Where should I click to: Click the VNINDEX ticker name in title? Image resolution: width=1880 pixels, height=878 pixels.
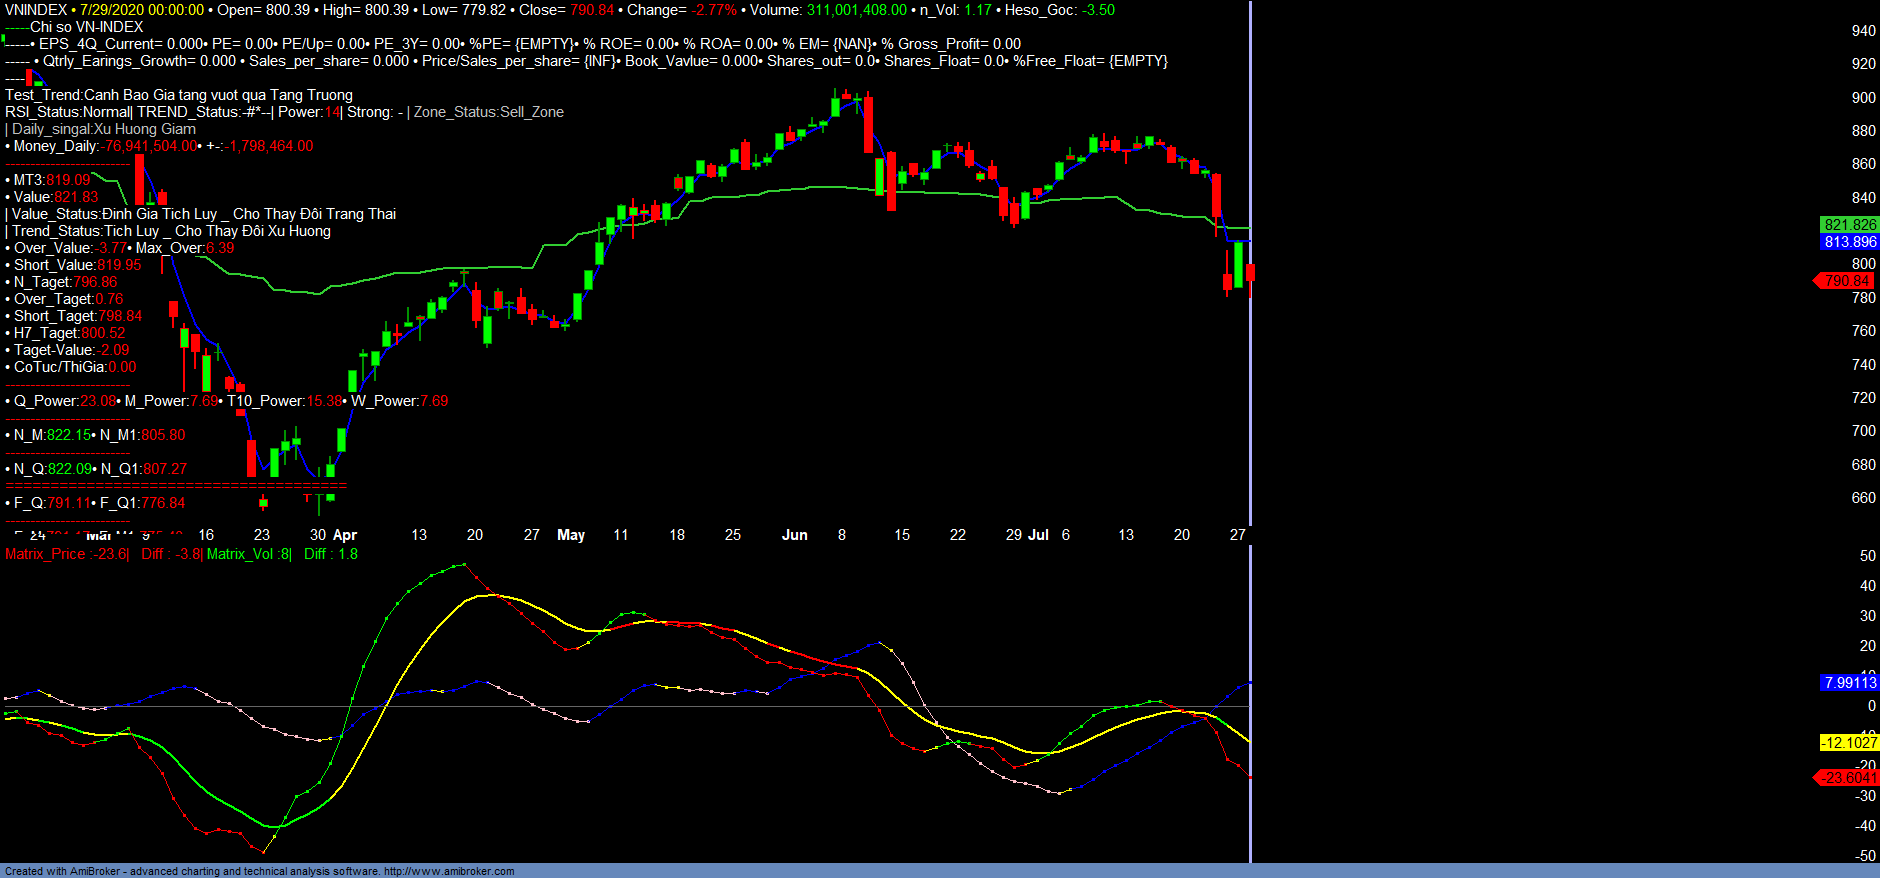click(36, 10)
